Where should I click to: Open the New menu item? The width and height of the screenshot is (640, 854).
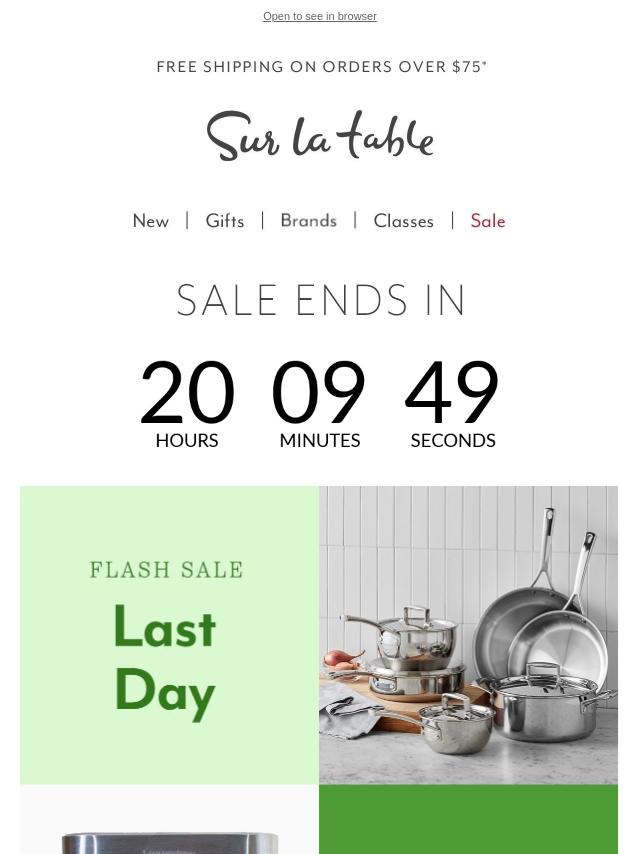pyautogui.click(x=151, y=221)
